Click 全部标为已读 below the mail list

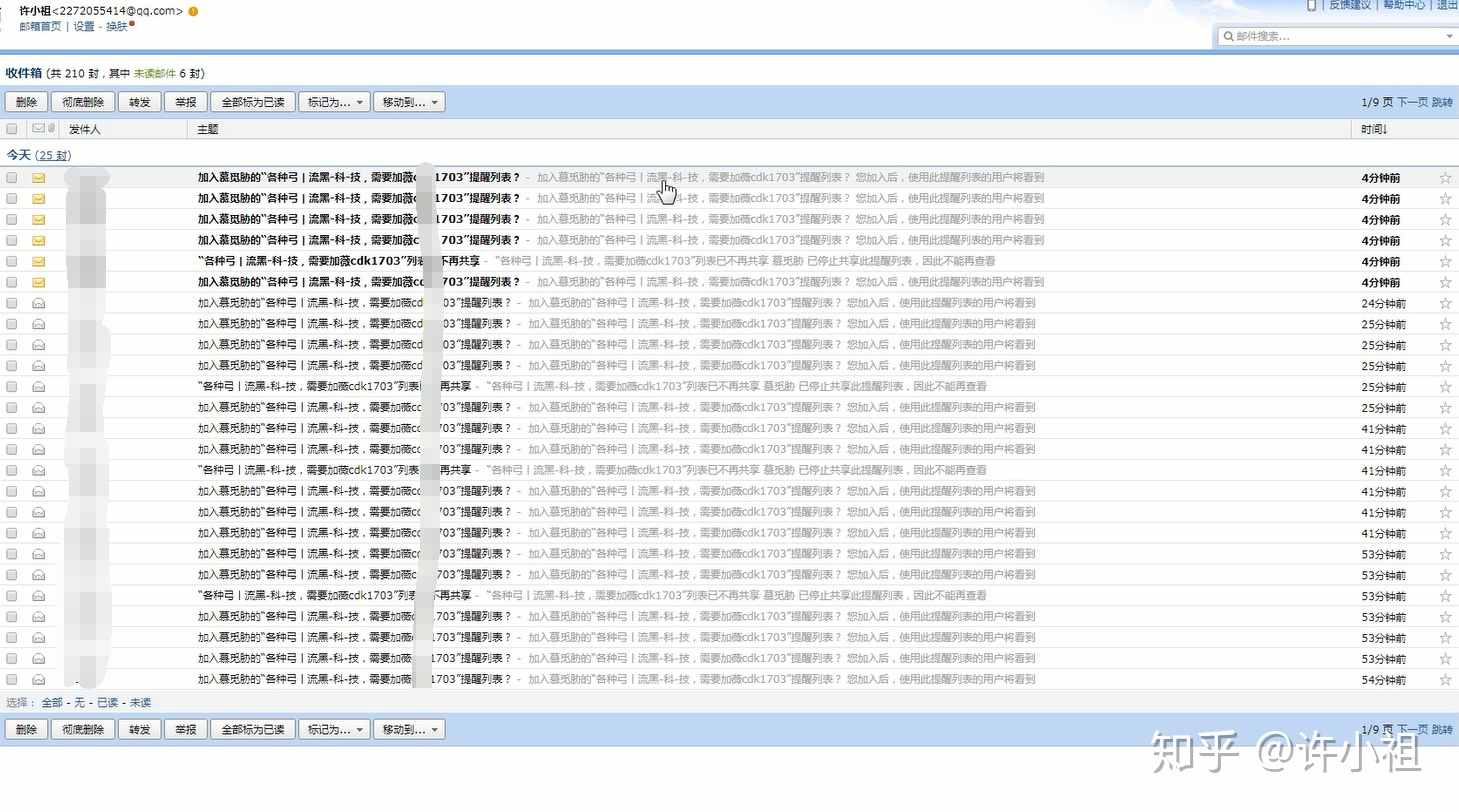(x=253, y=729)
